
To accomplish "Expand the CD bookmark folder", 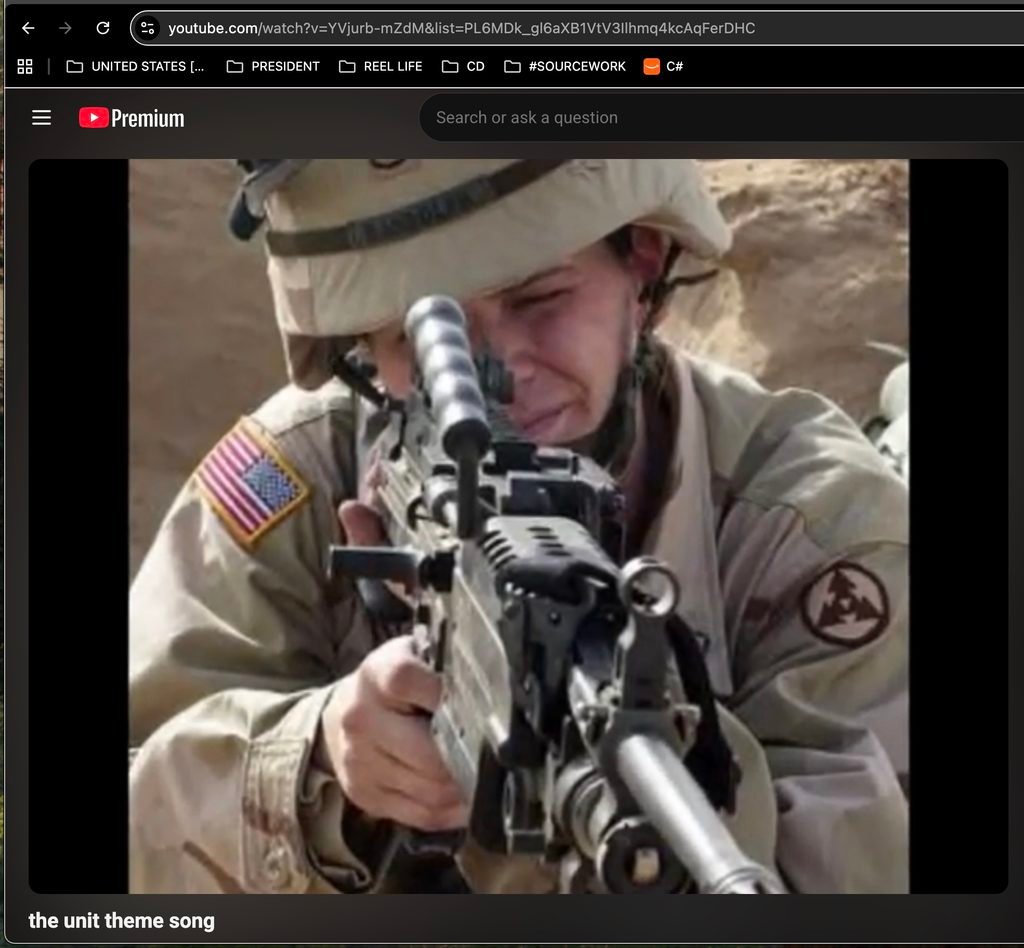I will coord(463,67).
